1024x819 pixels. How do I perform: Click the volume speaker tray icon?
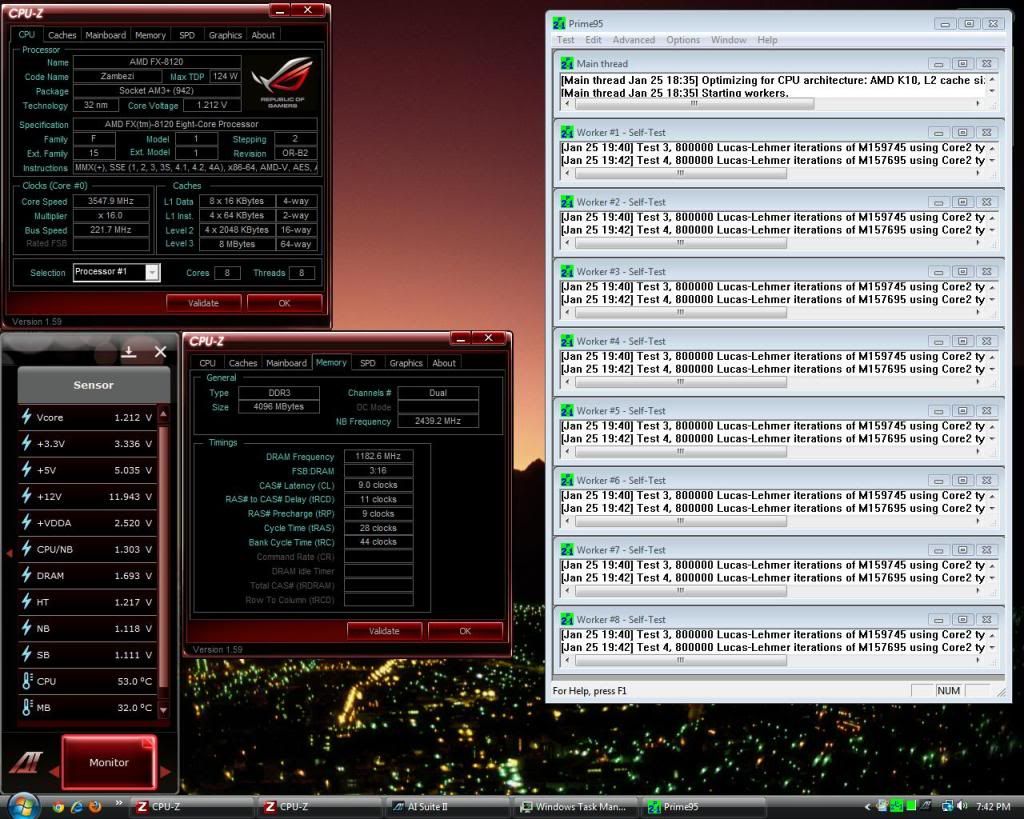click(962, 806)
